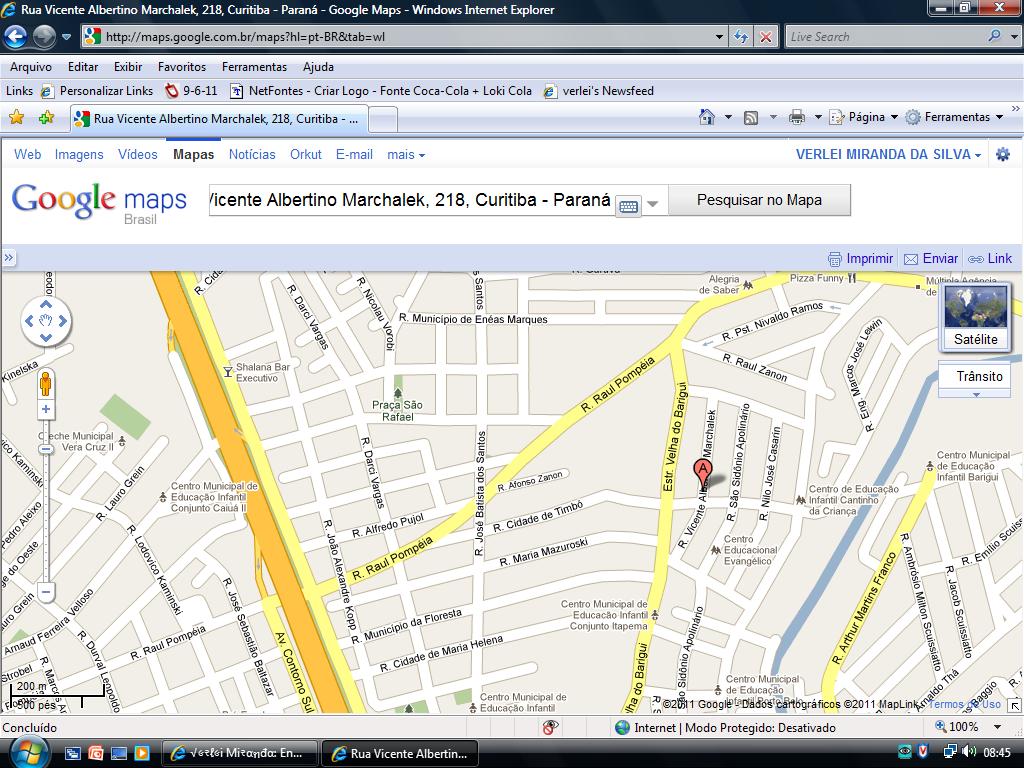Pan the map right with the arrow
The width and height of the screenshot is (1024, 768).
63,321
